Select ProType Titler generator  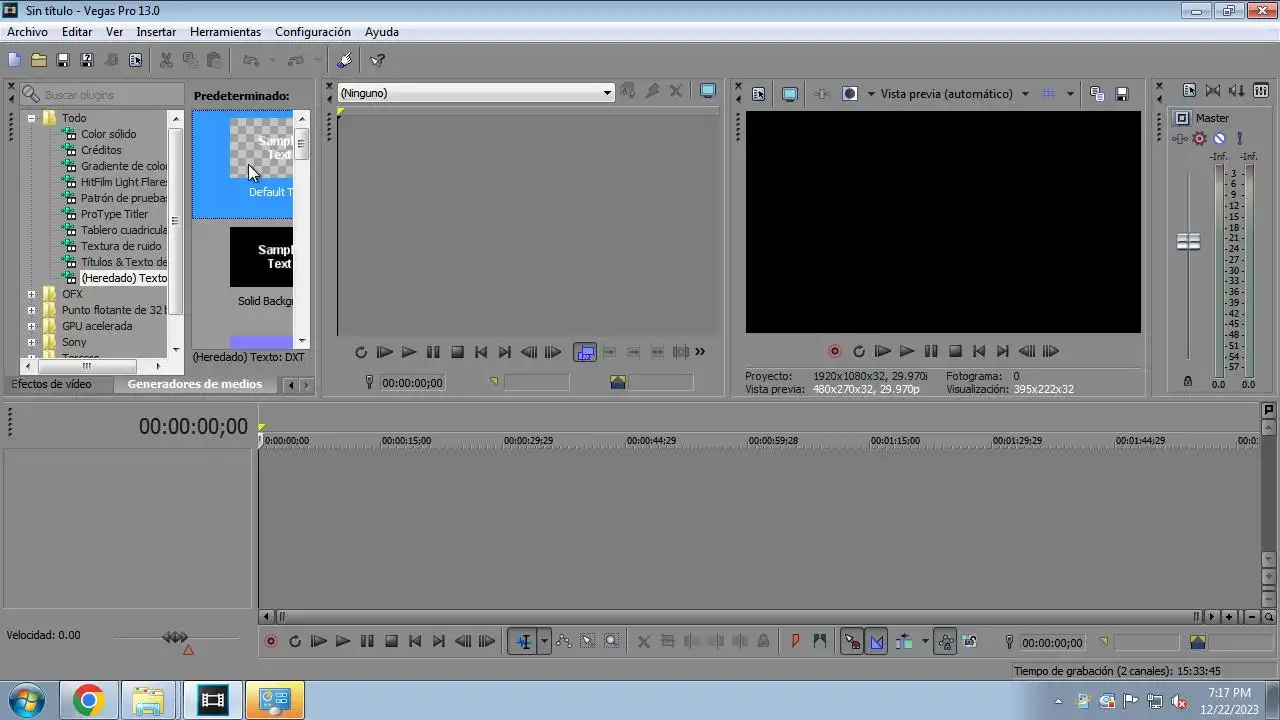[114, 214]
